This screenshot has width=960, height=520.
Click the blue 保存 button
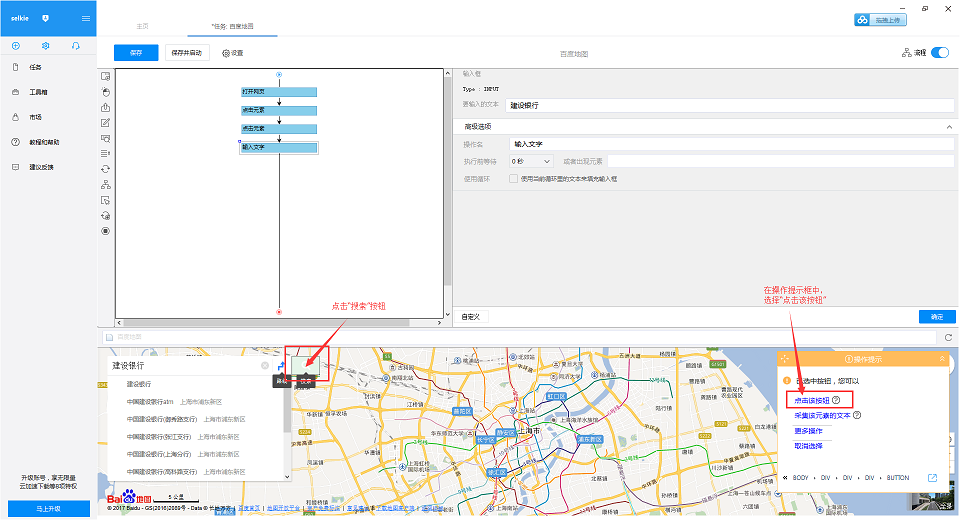point(136,53)
